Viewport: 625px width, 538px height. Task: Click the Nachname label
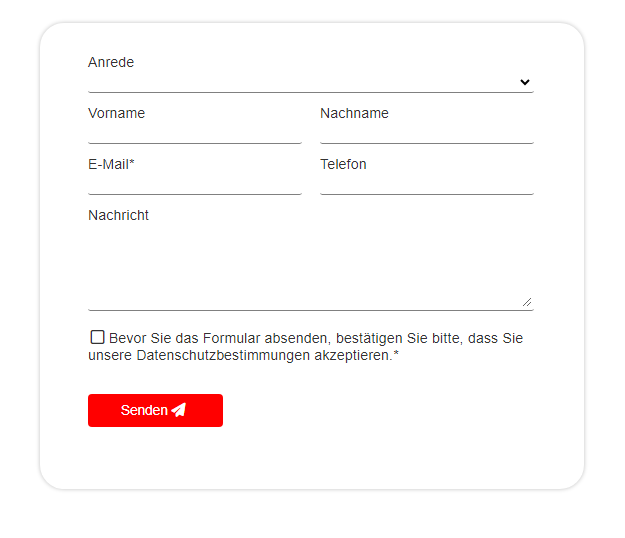click(x=354, y=113)
